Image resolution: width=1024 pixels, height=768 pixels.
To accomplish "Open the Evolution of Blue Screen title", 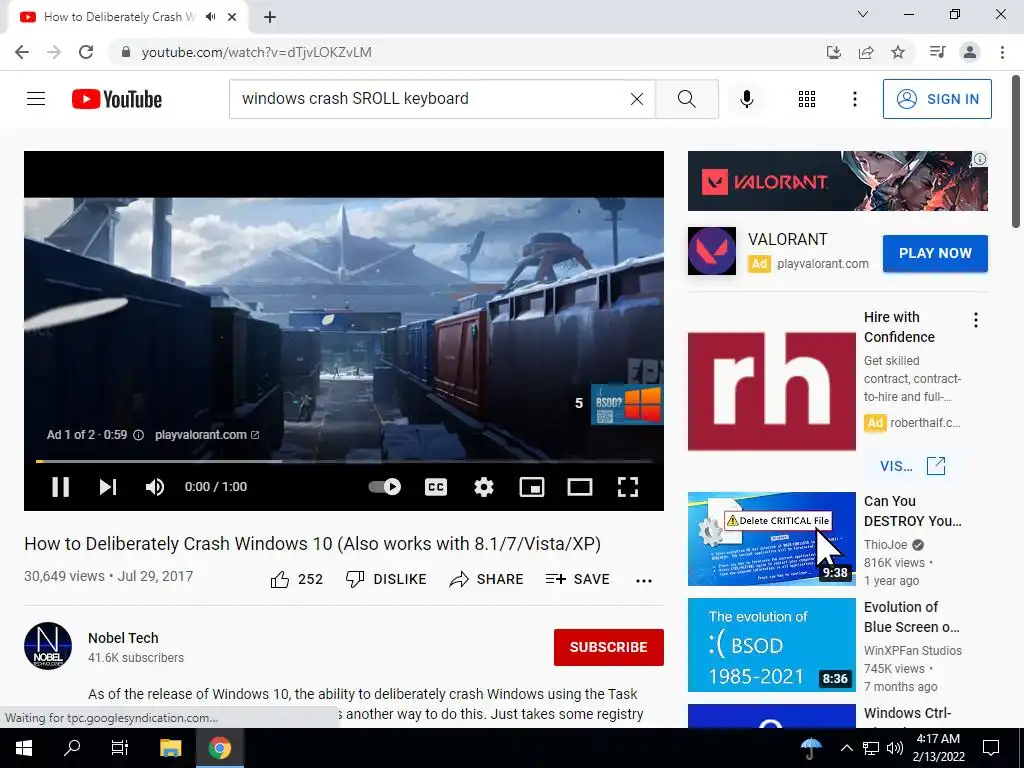I will (912, 617).
